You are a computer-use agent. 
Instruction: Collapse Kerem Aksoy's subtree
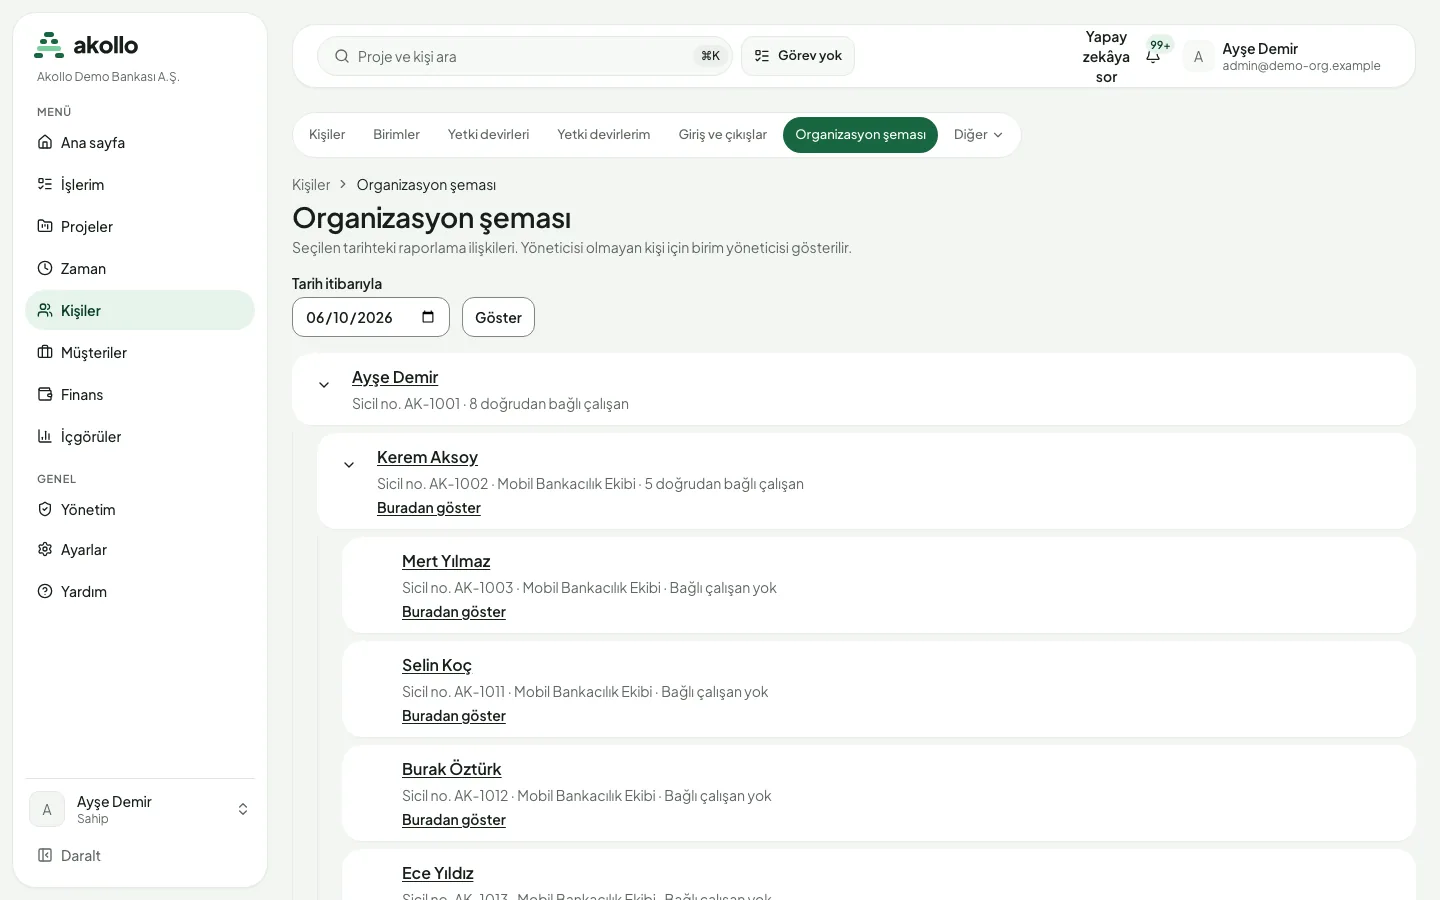[349, 465]
